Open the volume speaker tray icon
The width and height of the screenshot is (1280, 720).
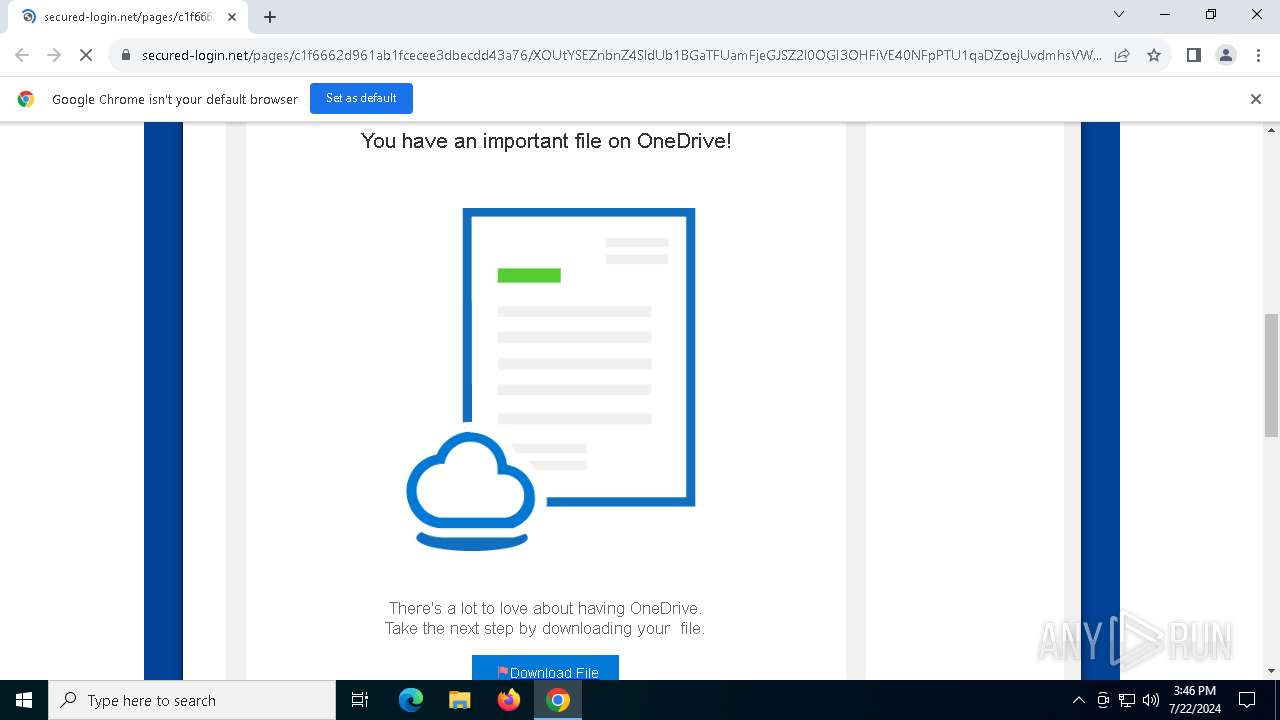tap(1151, 700)
